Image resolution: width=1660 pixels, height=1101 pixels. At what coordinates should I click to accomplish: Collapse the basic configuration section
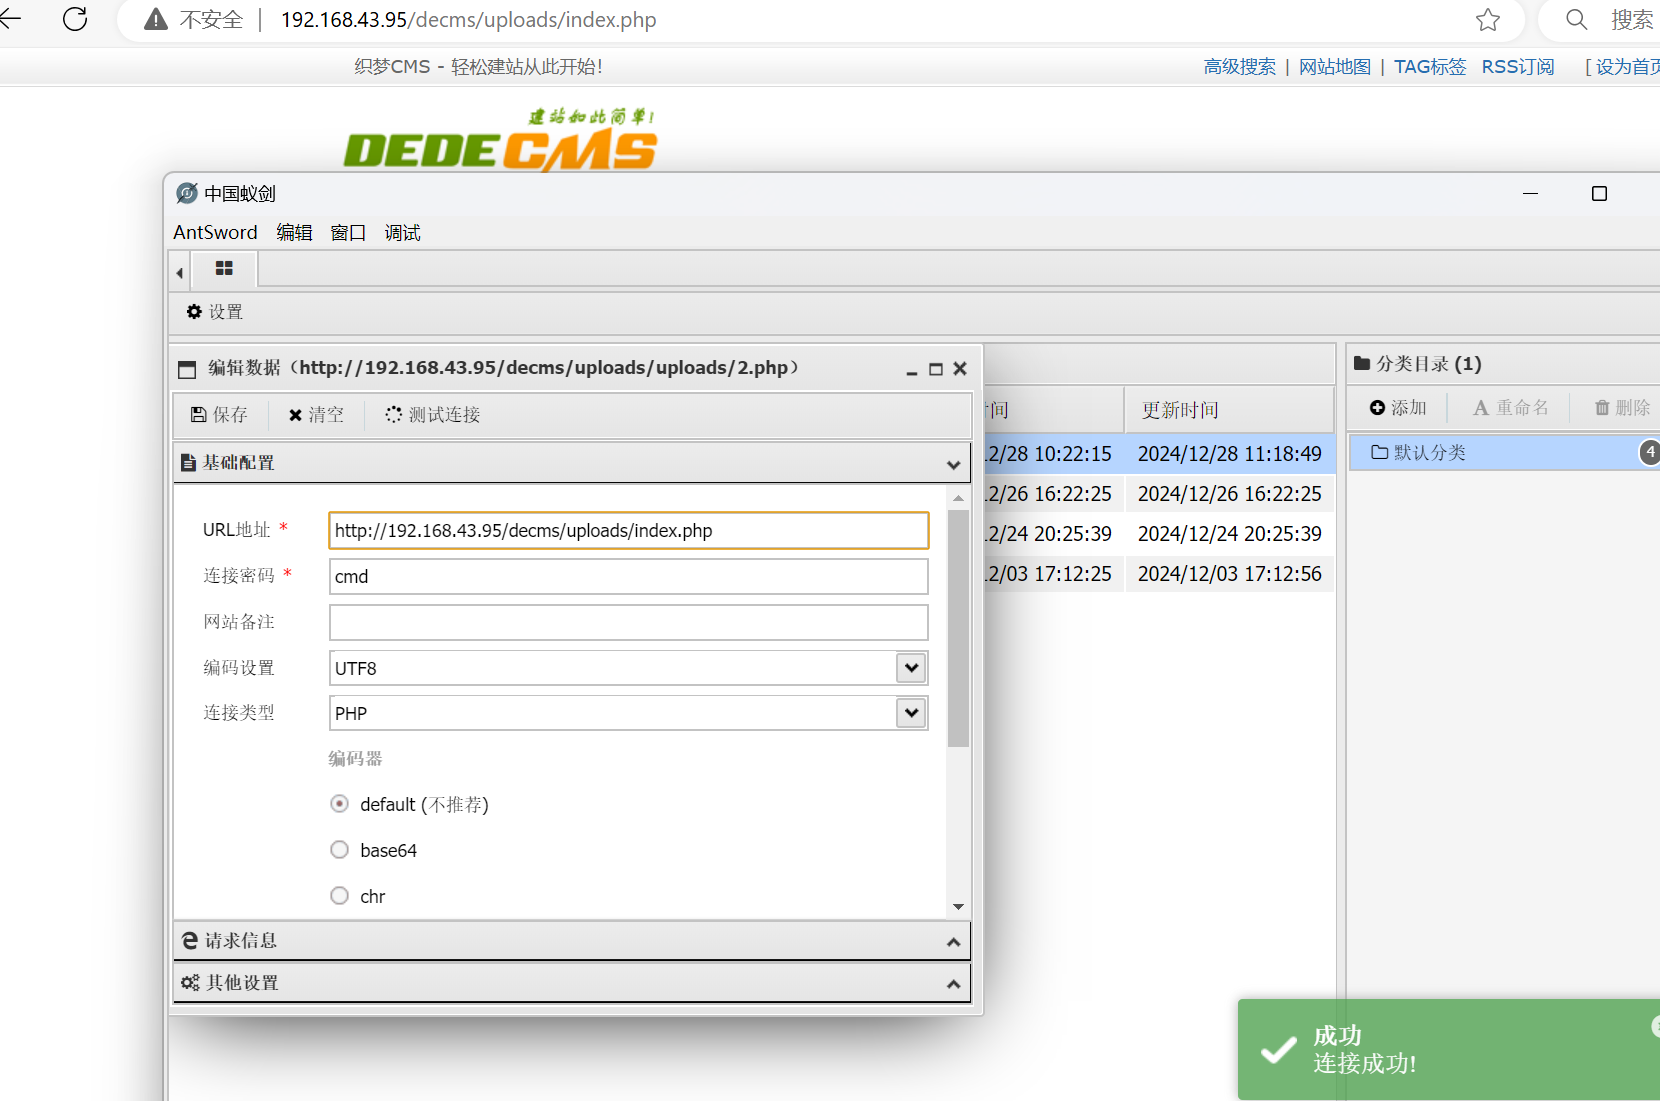coord(572,463)
